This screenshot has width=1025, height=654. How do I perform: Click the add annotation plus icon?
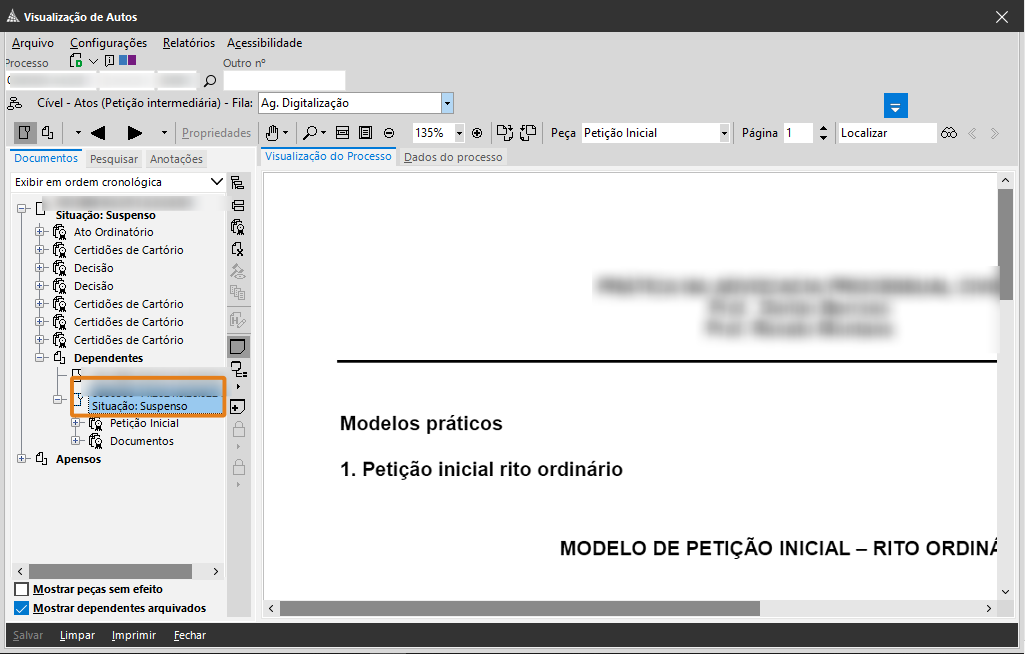tap(238, 407)
